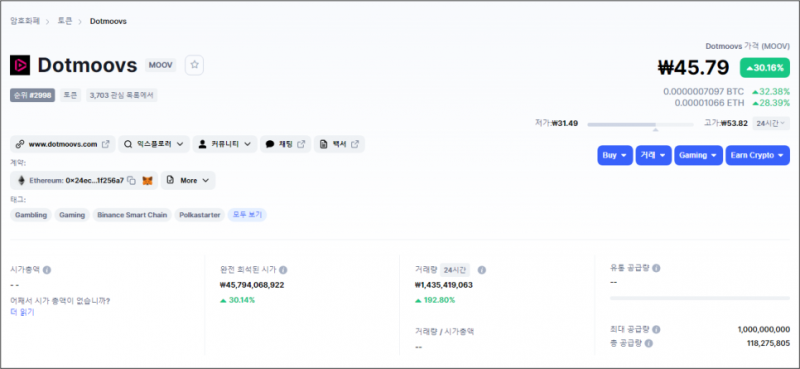The width and height of the screenshot is (800, 369).
Task: Add token to MetaMask via fox icon
Action: (x=147, y=181)
